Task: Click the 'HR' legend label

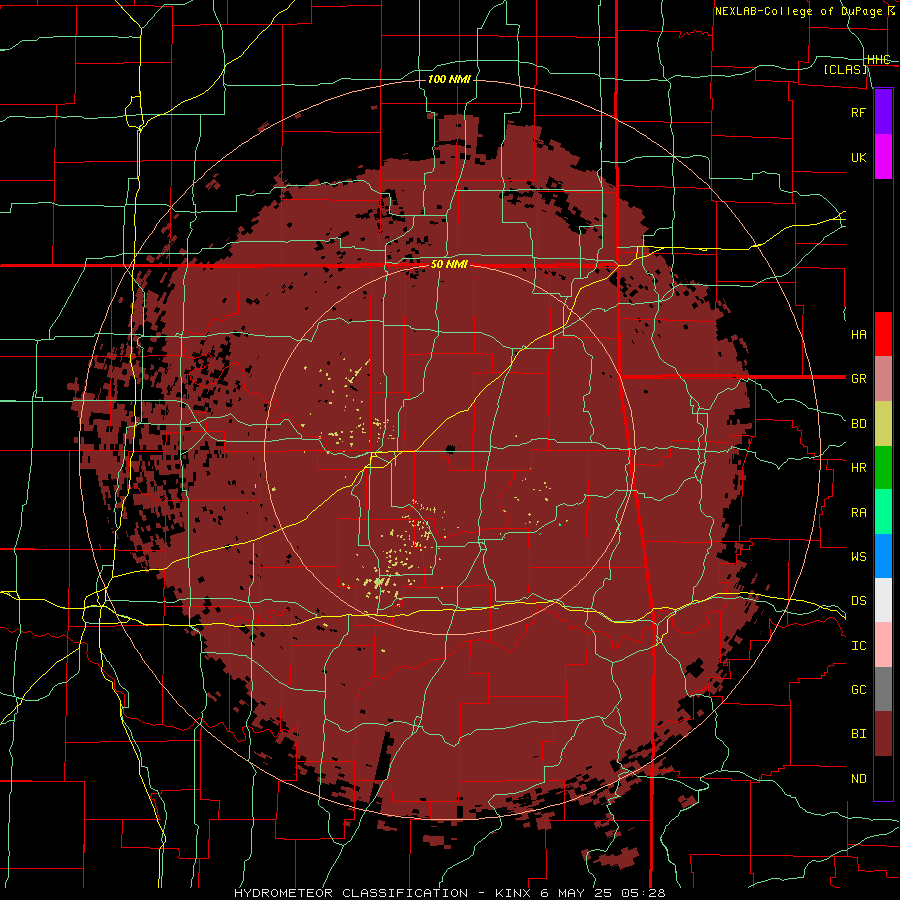Action: click(x=859, y=468)
